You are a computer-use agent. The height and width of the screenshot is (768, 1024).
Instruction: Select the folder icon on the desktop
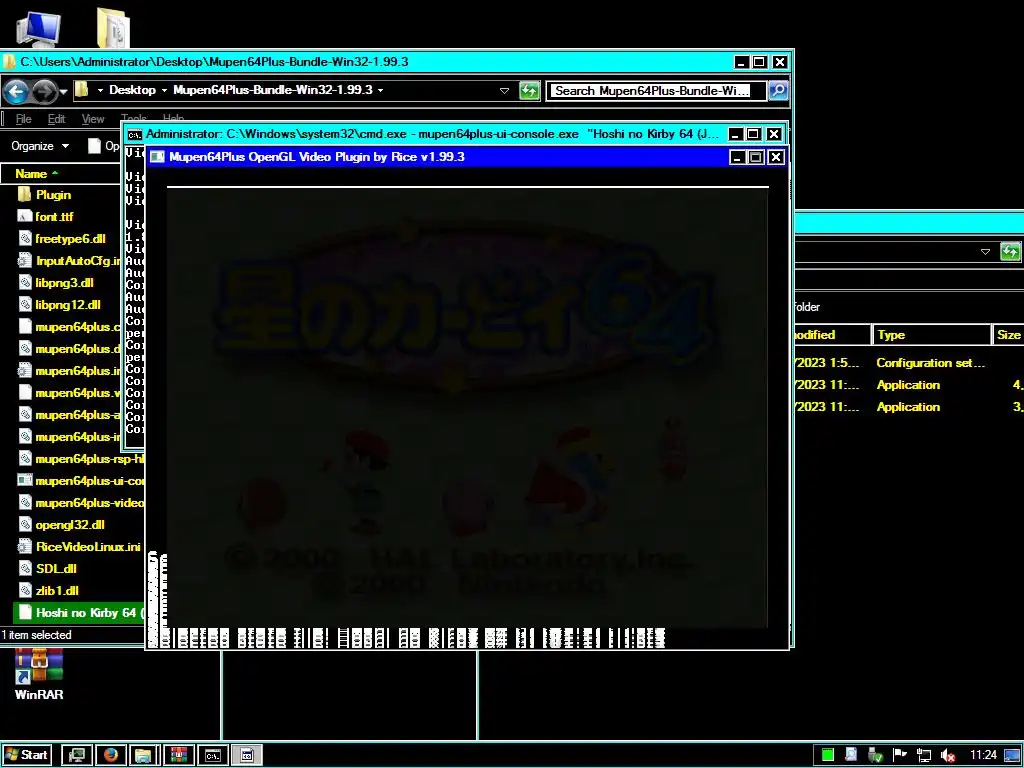click(113, 28)
